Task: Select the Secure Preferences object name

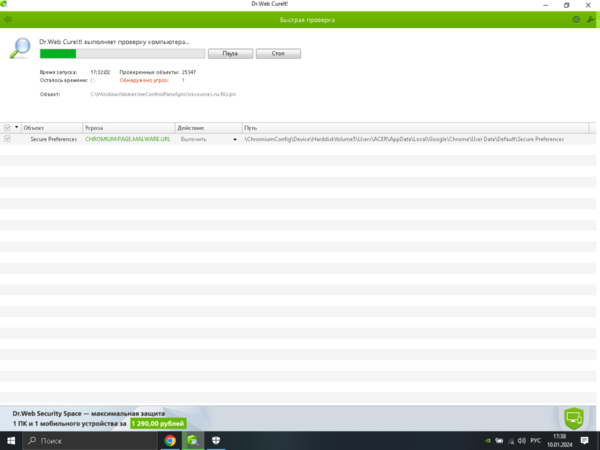Action: (54, 139)
